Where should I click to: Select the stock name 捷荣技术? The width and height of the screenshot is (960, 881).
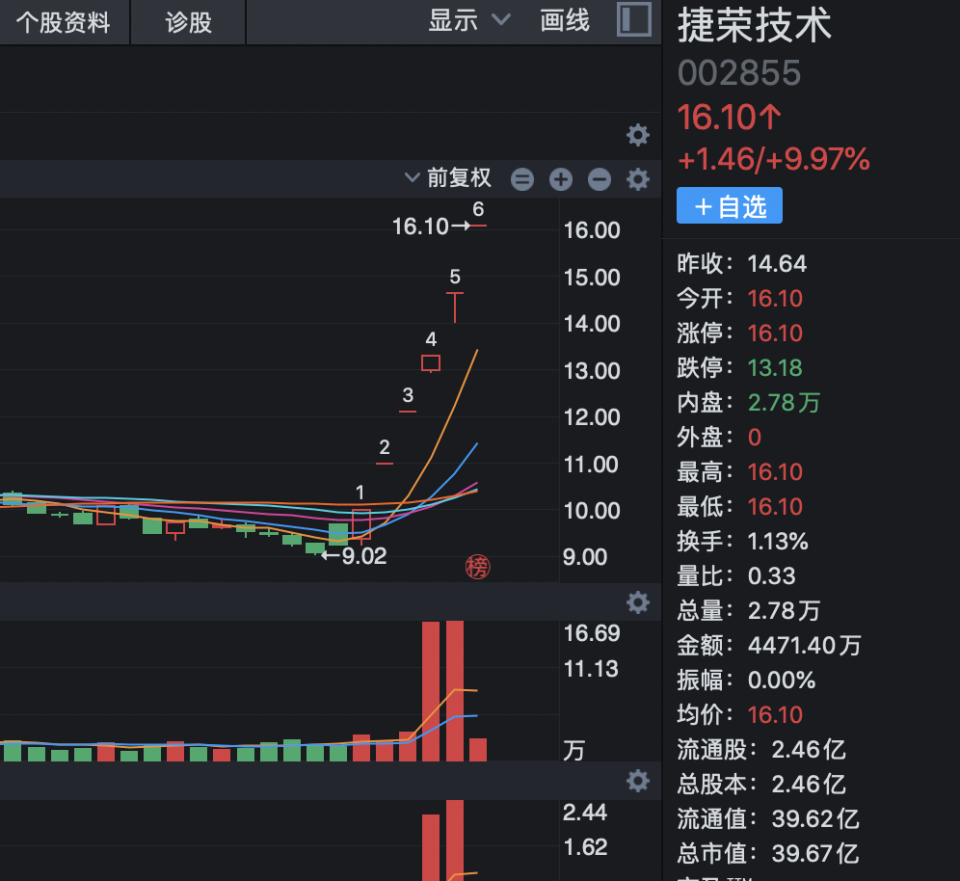coord(757,27)
